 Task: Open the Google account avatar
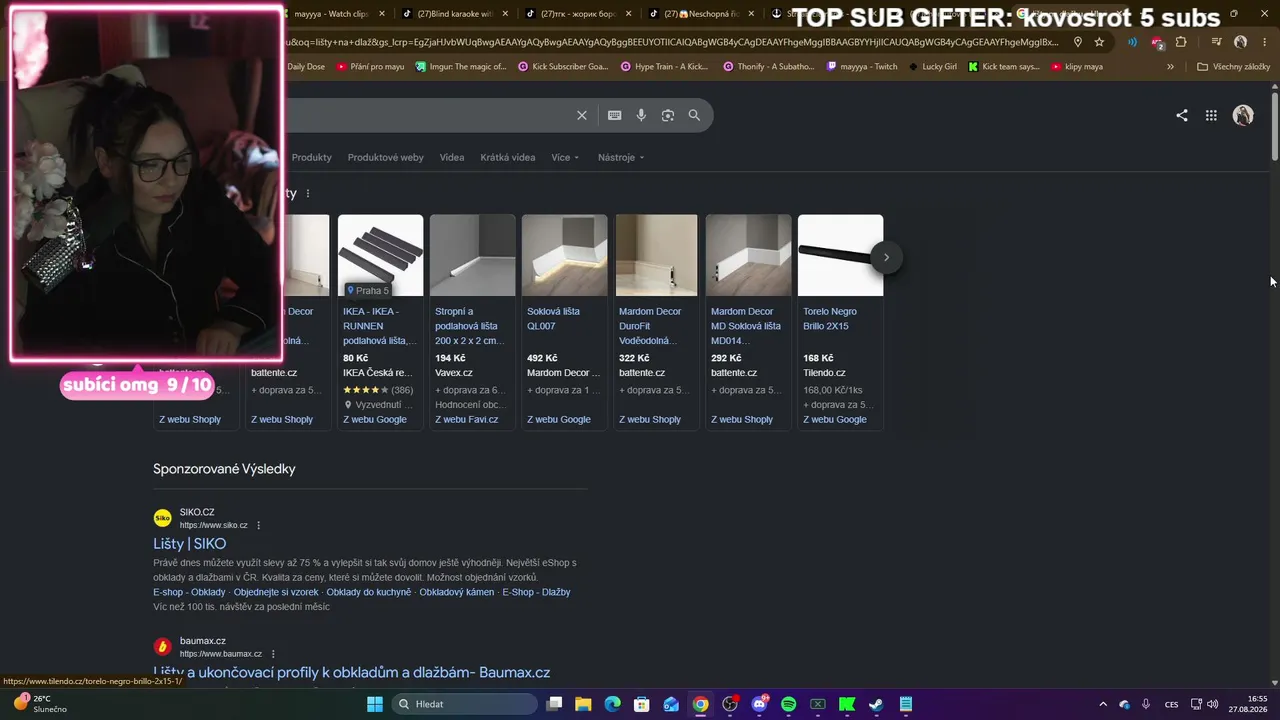tap(1243, 115)
